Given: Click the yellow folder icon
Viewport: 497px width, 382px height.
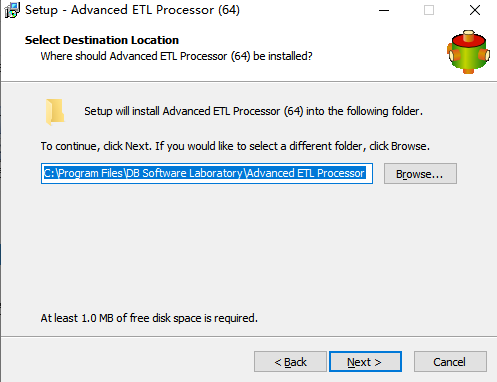Looking at the screenshot, I should point(55,112).
